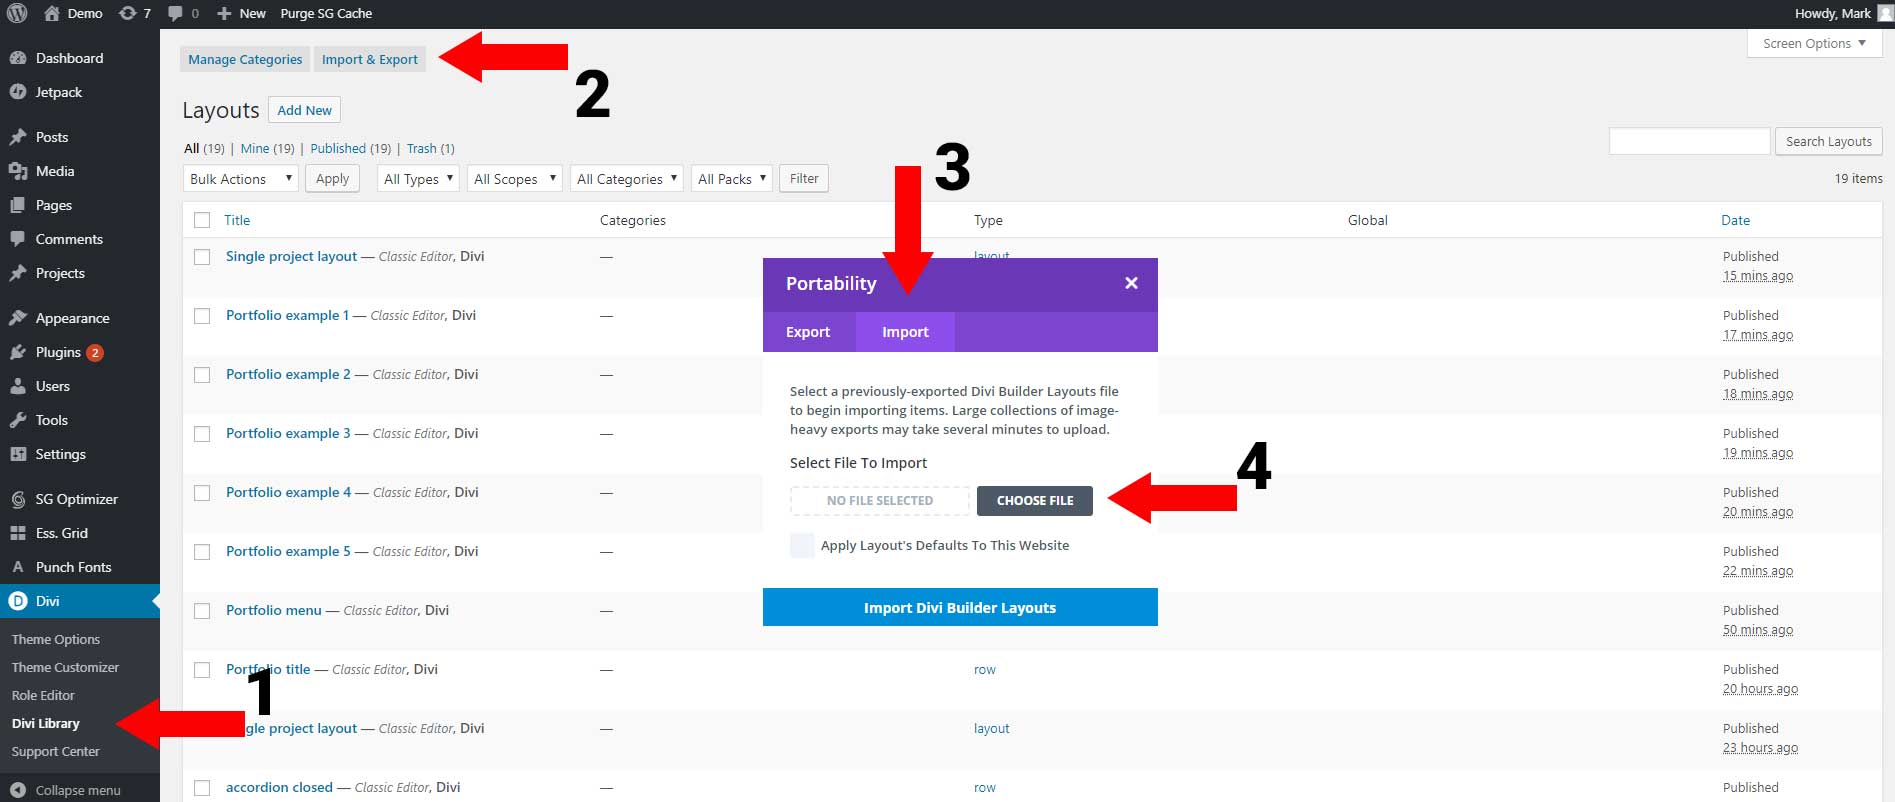Open Theme Options under Divi
This screenshot has width=1895, height=802.
[56, 639]
